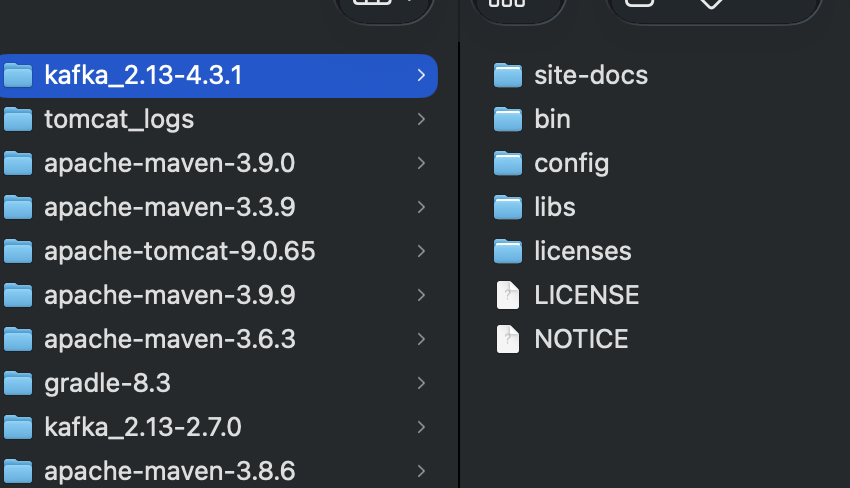This screenshot has height=488, width=850.
Task: Click the libs folder icon
Action: (x=508, y=207)
